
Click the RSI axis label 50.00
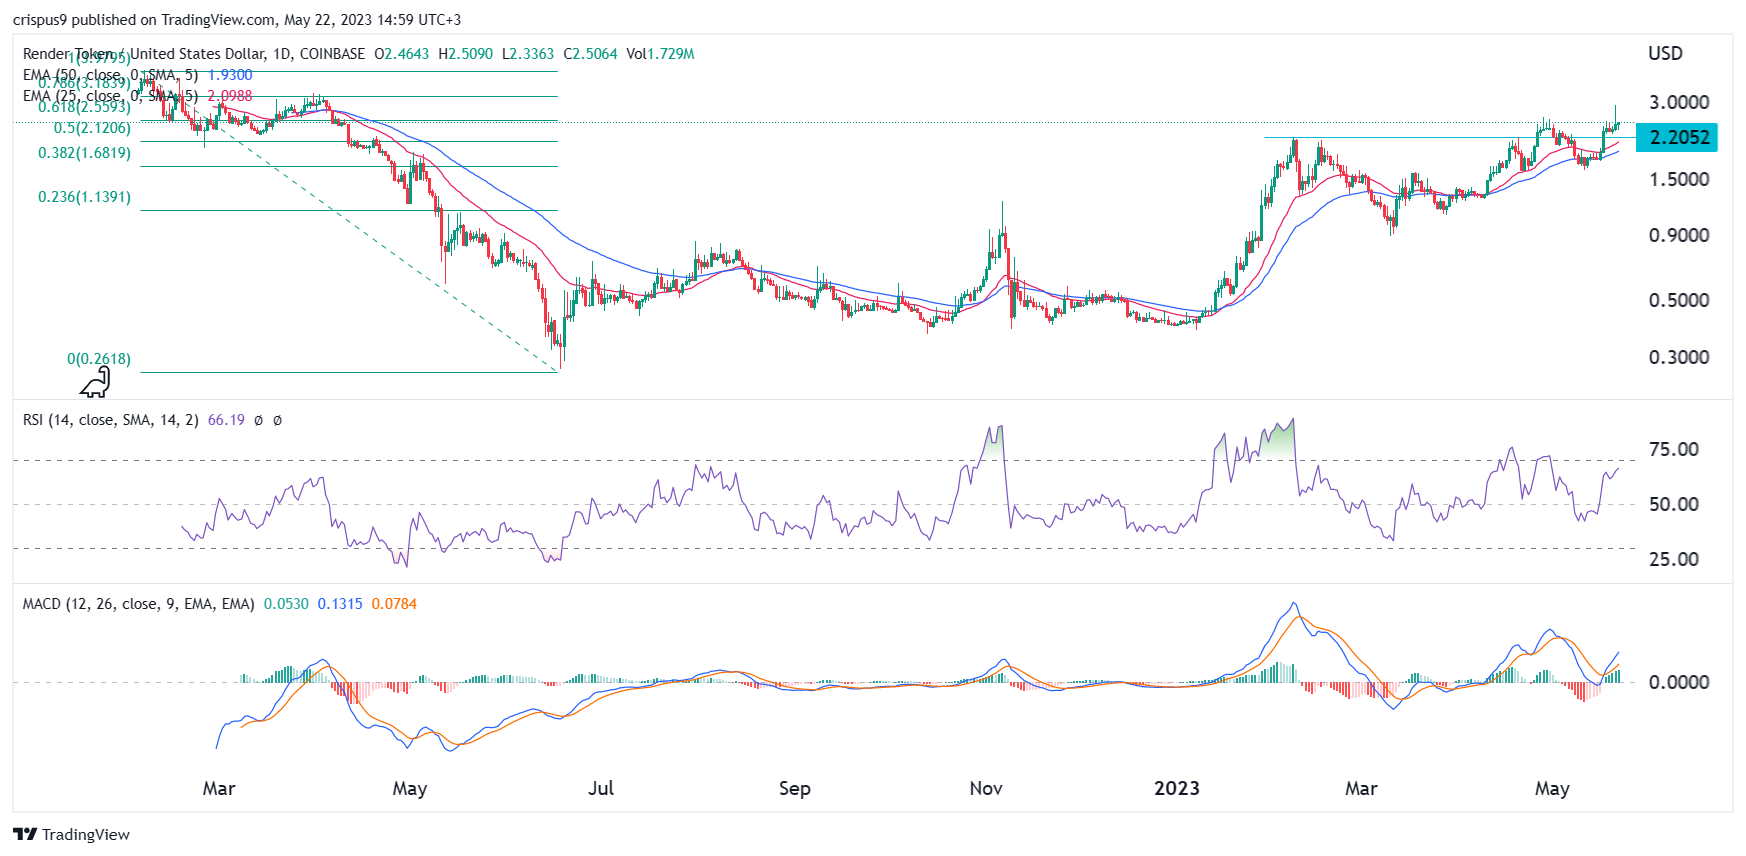(1674, 504)
